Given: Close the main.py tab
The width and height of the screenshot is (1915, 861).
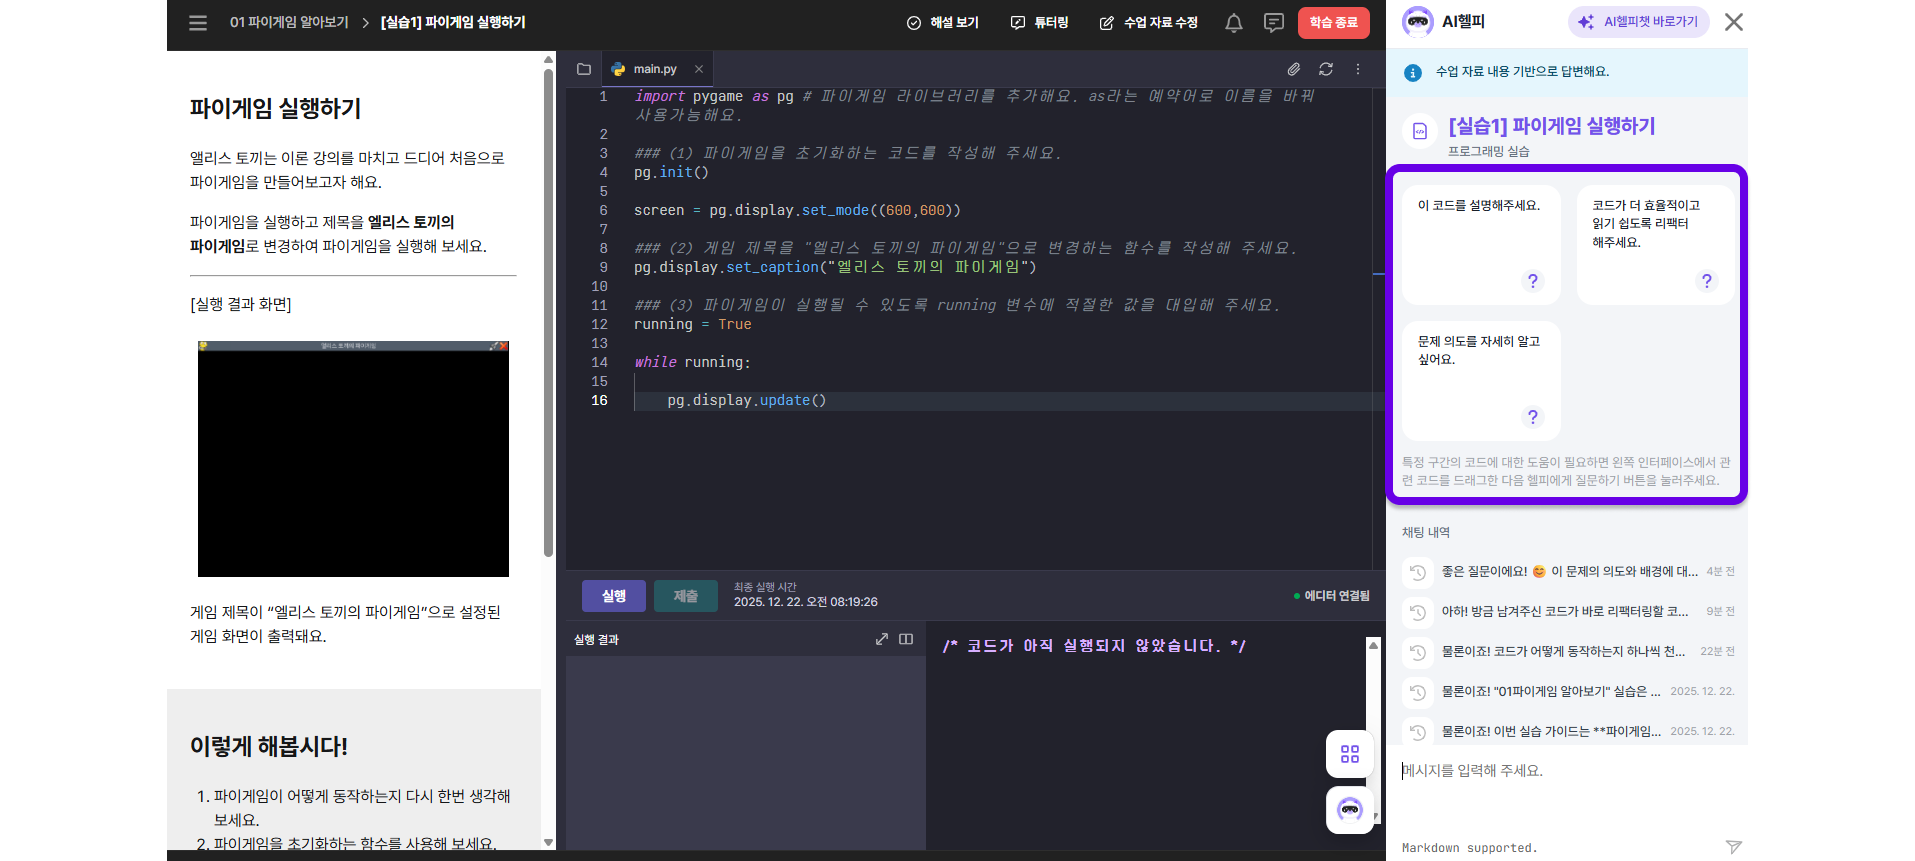Looking at the screenshot, I should point(699,69).
